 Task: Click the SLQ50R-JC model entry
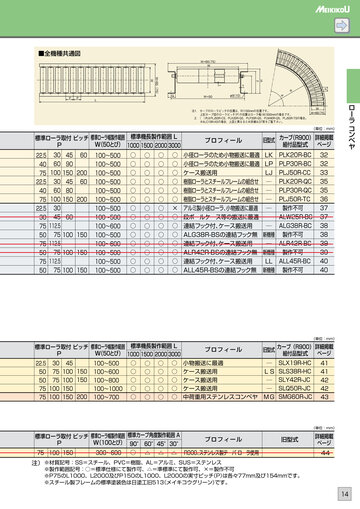click(295, 388)
